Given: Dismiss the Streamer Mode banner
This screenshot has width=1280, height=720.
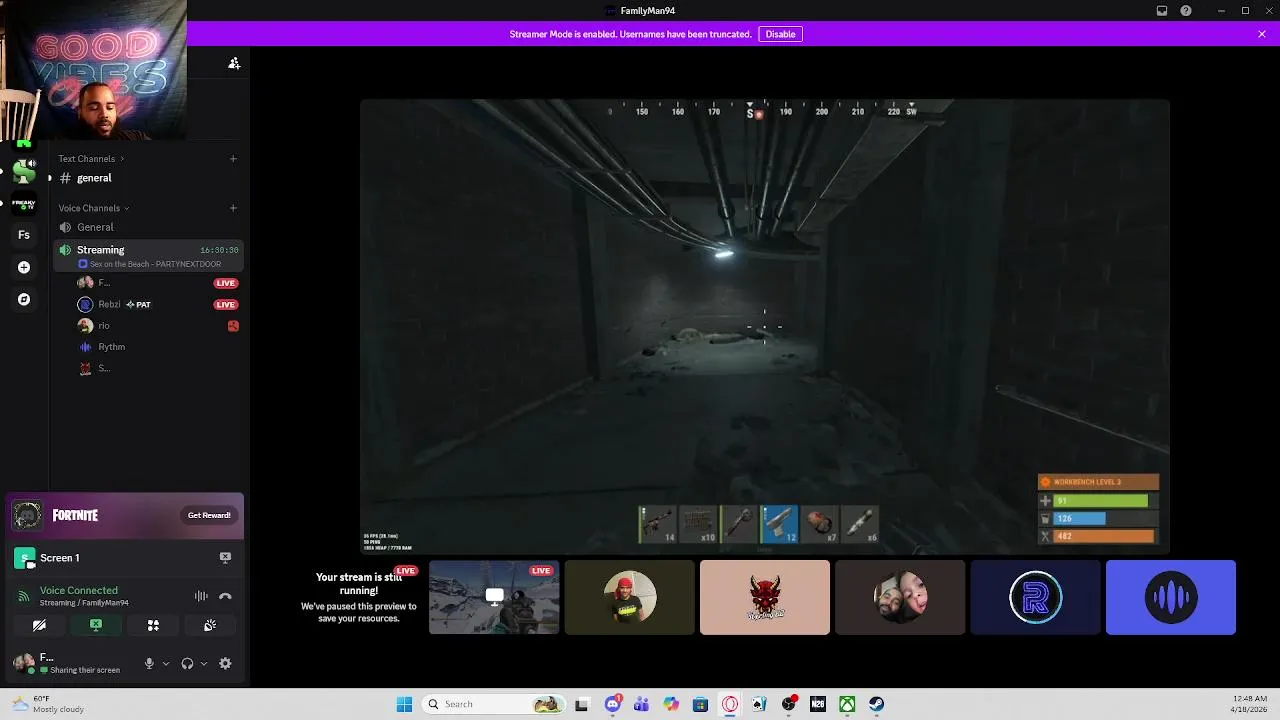Looking at the screenshot, I should tap(1262, 34).
